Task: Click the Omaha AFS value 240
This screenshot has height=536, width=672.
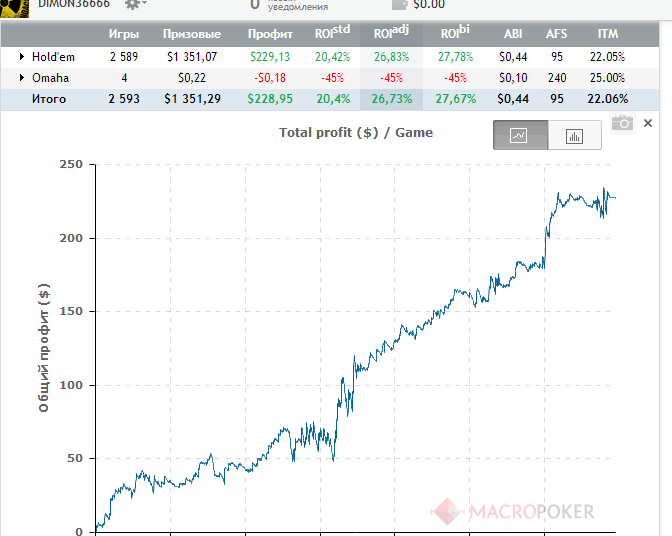Action: 557,78
